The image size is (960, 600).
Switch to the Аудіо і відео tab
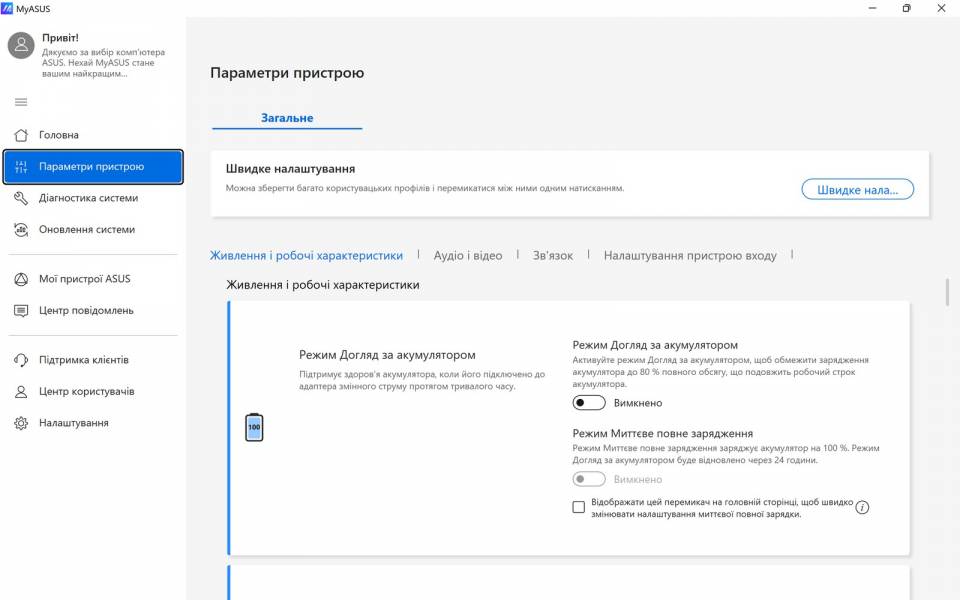coord(468,255)
